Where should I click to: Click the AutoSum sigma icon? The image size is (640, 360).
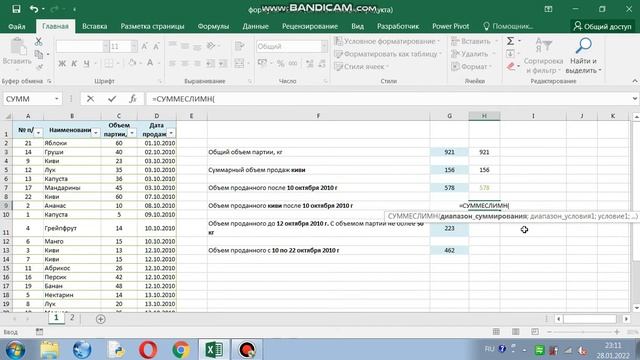tap(510, 41)
